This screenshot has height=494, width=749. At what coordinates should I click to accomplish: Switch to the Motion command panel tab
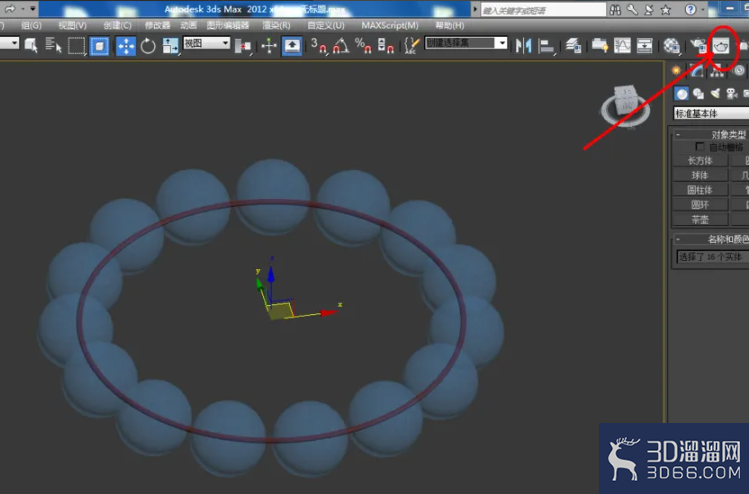738,71
